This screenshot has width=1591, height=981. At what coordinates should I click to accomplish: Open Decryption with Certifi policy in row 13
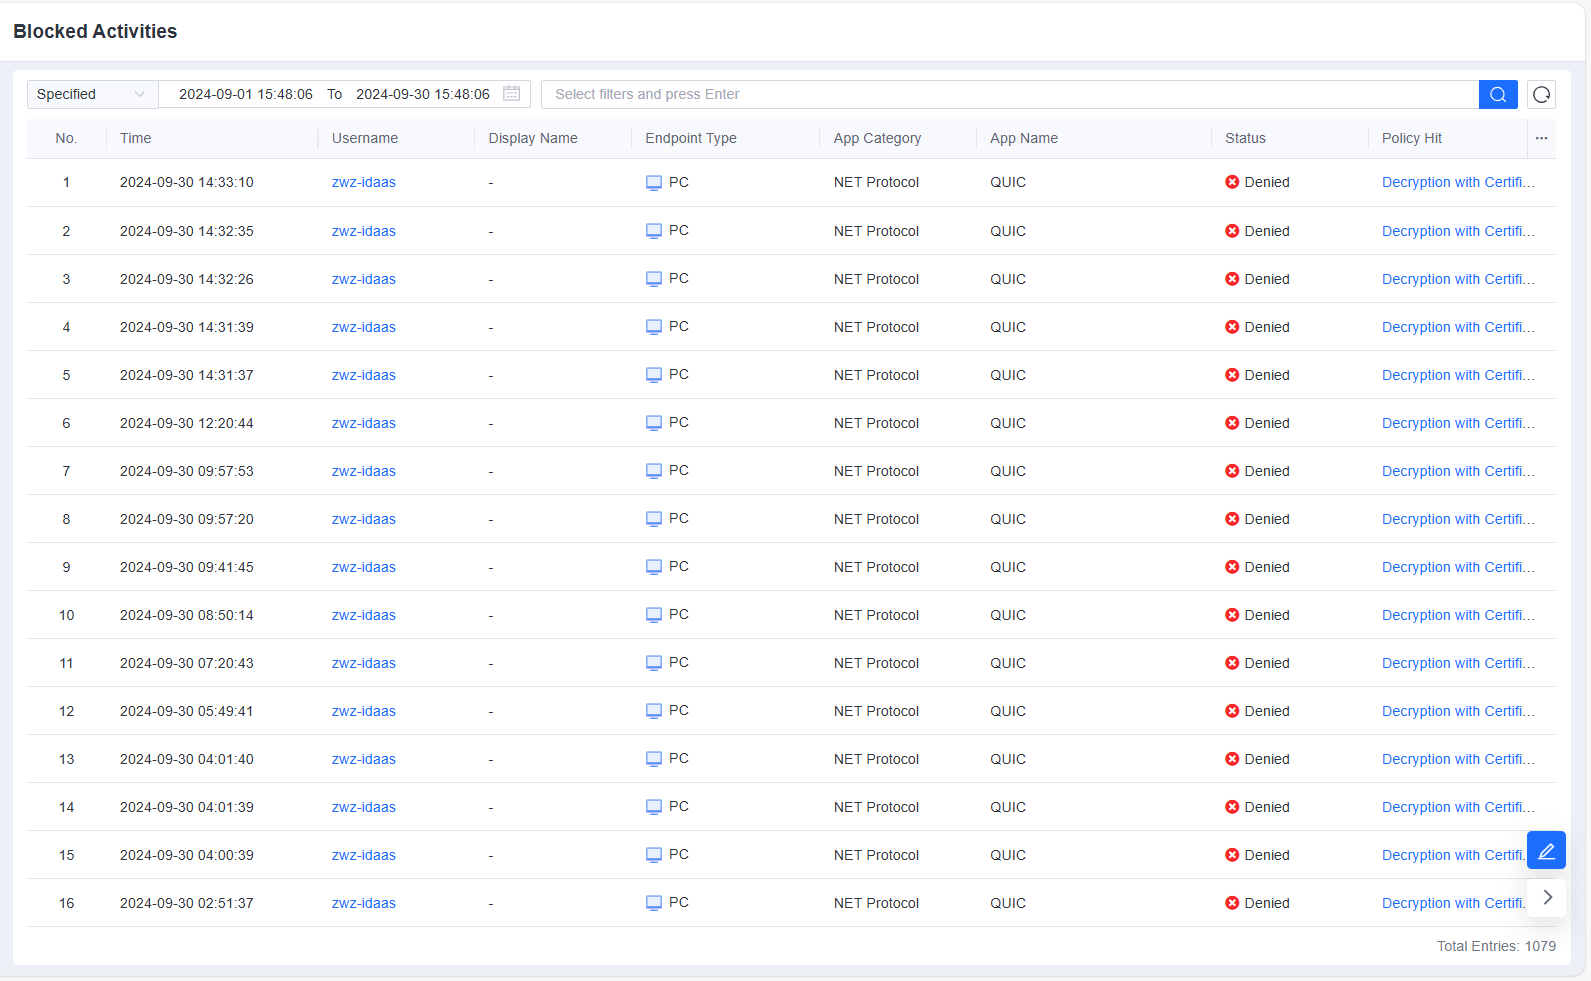click(x=1458, y=759)
